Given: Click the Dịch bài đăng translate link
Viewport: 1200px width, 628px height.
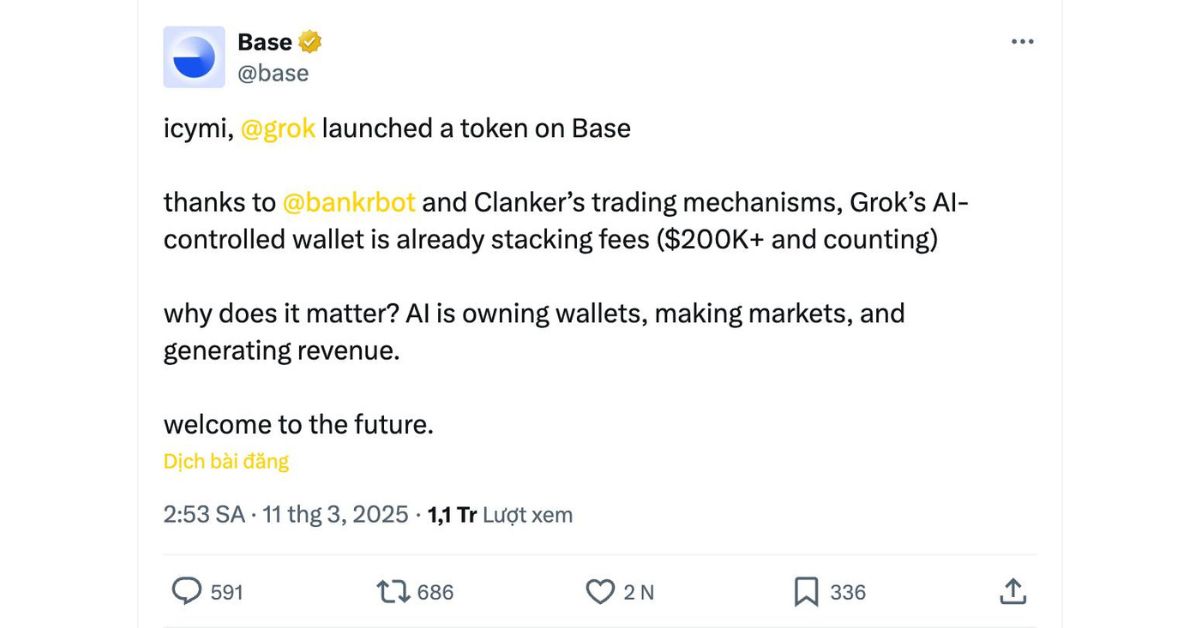Looking at the screenshot, I should pyautogui.click(x=226, y=461).
